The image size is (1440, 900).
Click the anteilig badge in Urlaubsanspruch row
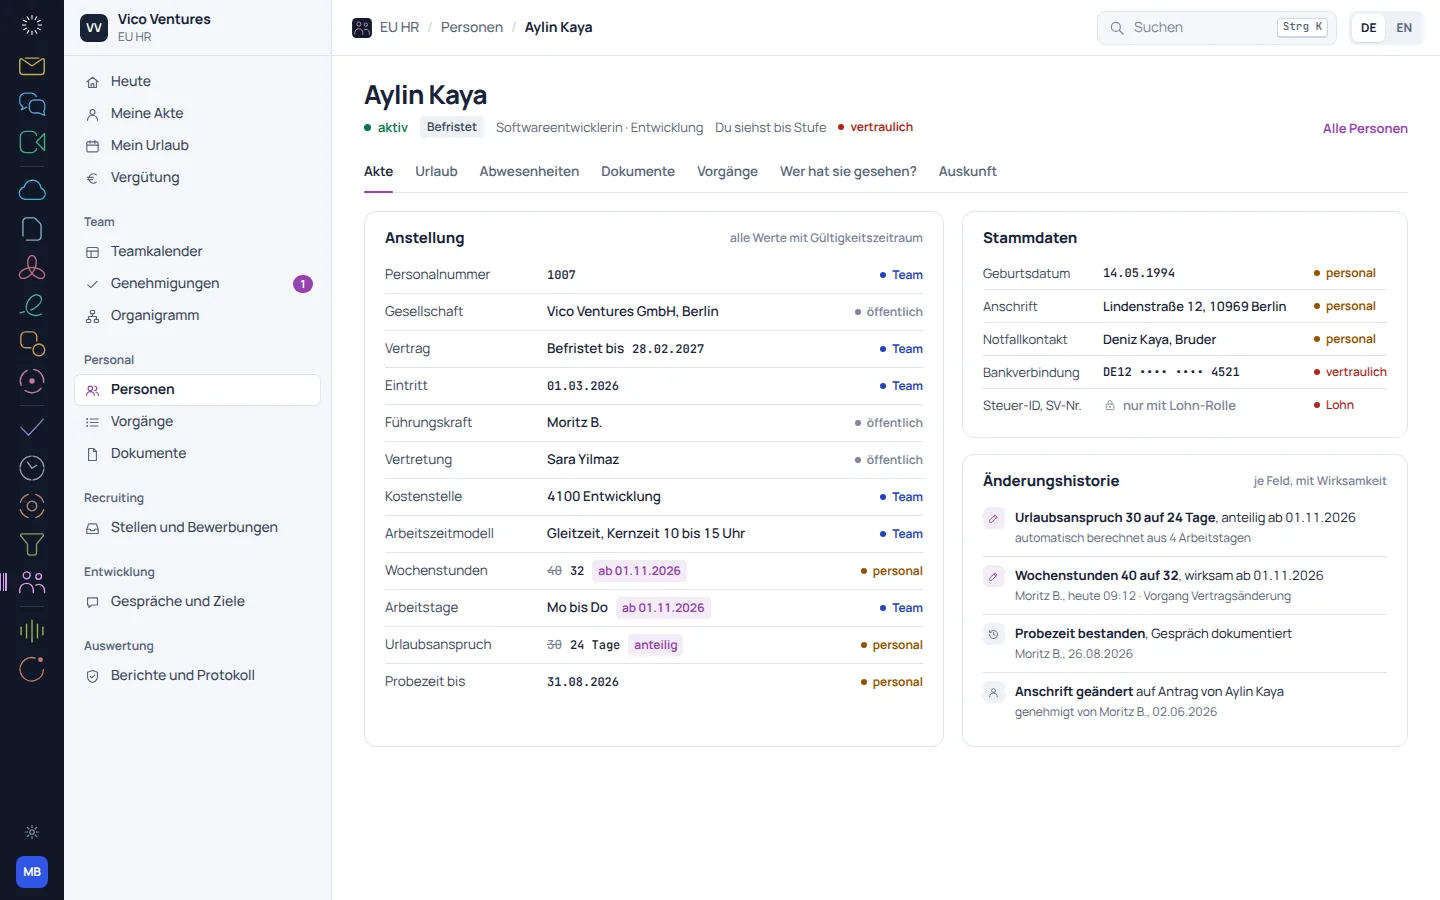(x=656, y=645)
